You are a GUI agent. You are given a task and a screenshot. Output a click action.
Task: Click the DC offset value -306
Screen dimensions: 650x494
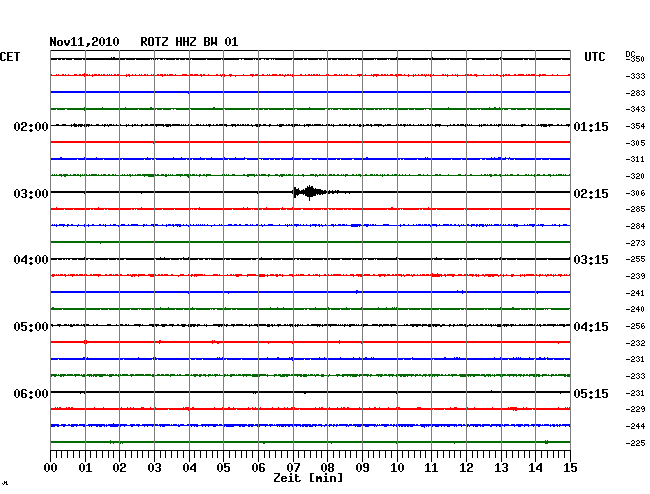(635, 193)
